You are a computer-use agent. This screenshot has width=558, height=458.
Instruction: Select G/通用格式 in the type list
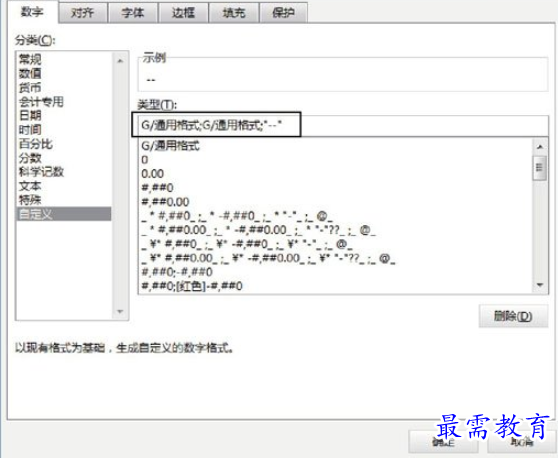tap(336, 146)
